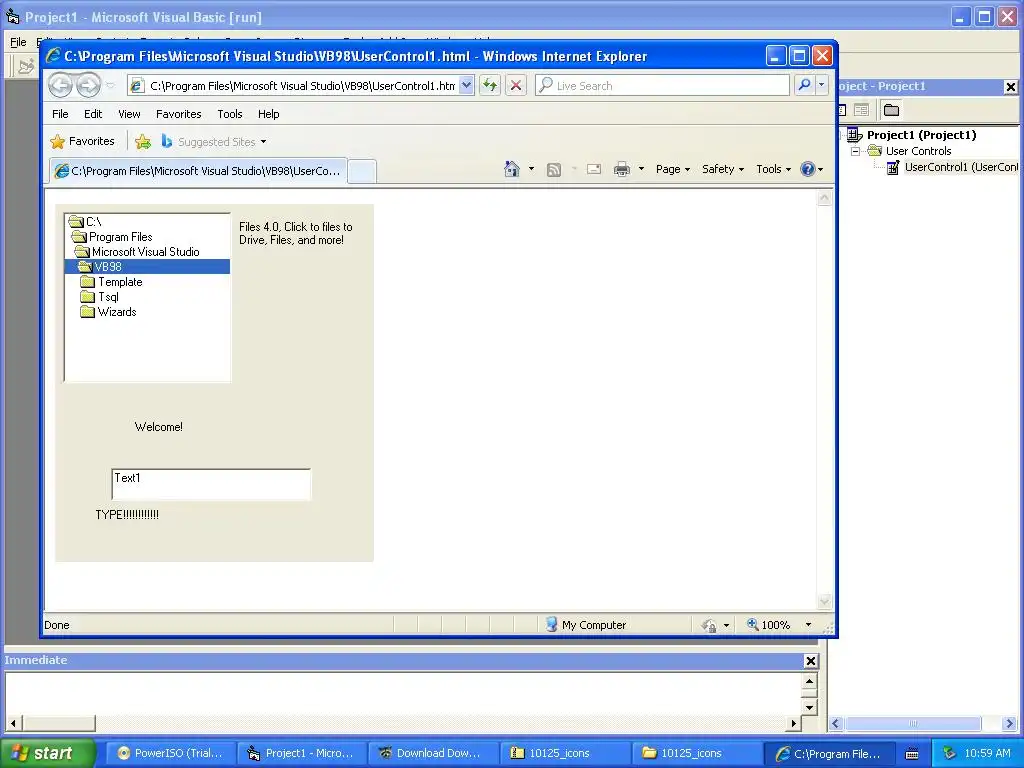Click the Files 4.0 description text
This screenshot has height=768, width=1024.
click(295, 233)
